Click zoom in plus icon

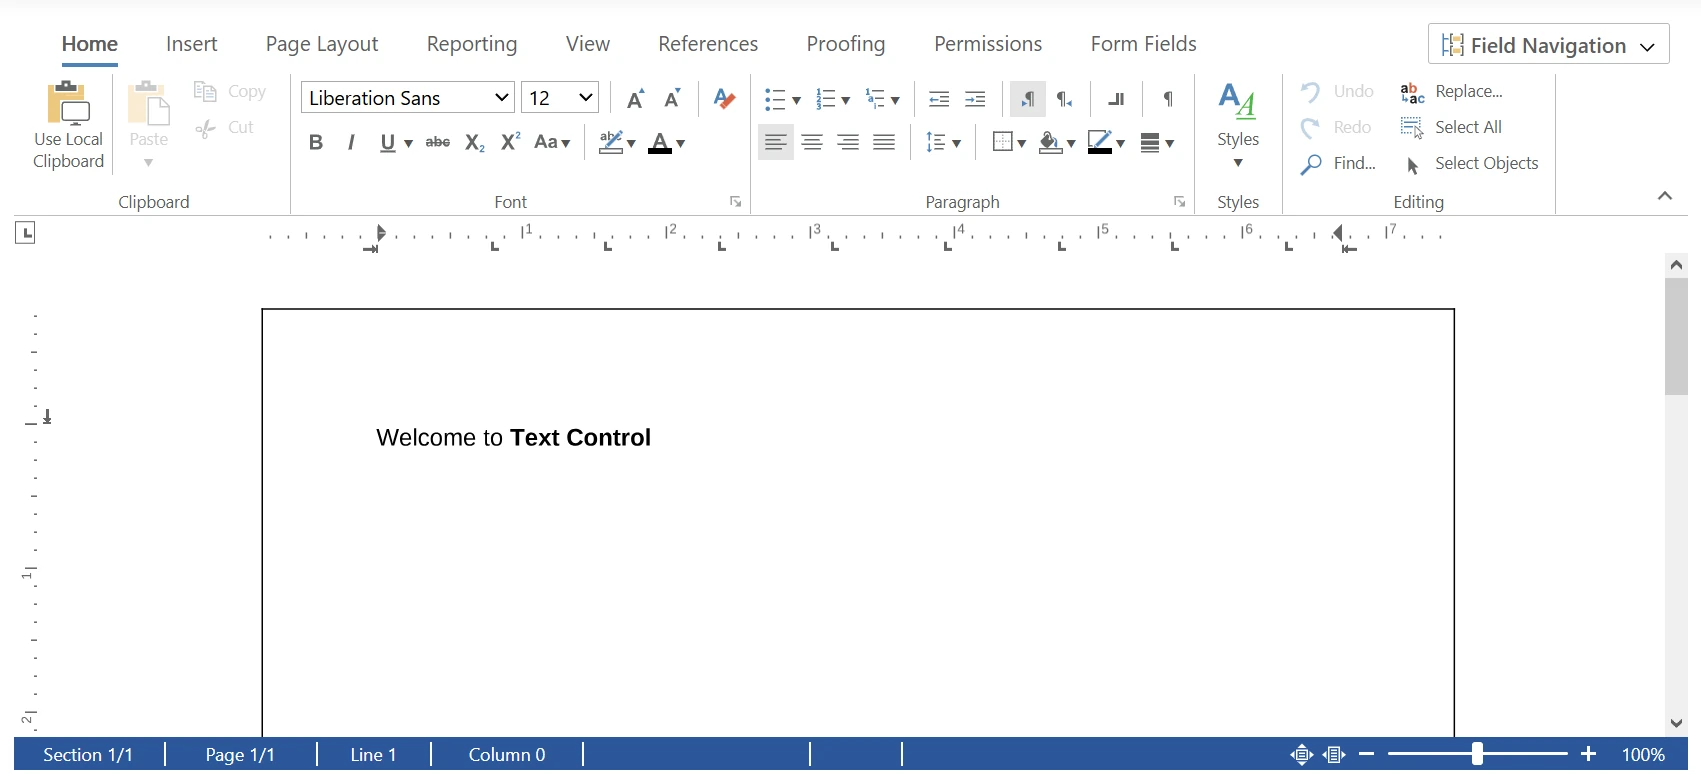(1589, 755)
